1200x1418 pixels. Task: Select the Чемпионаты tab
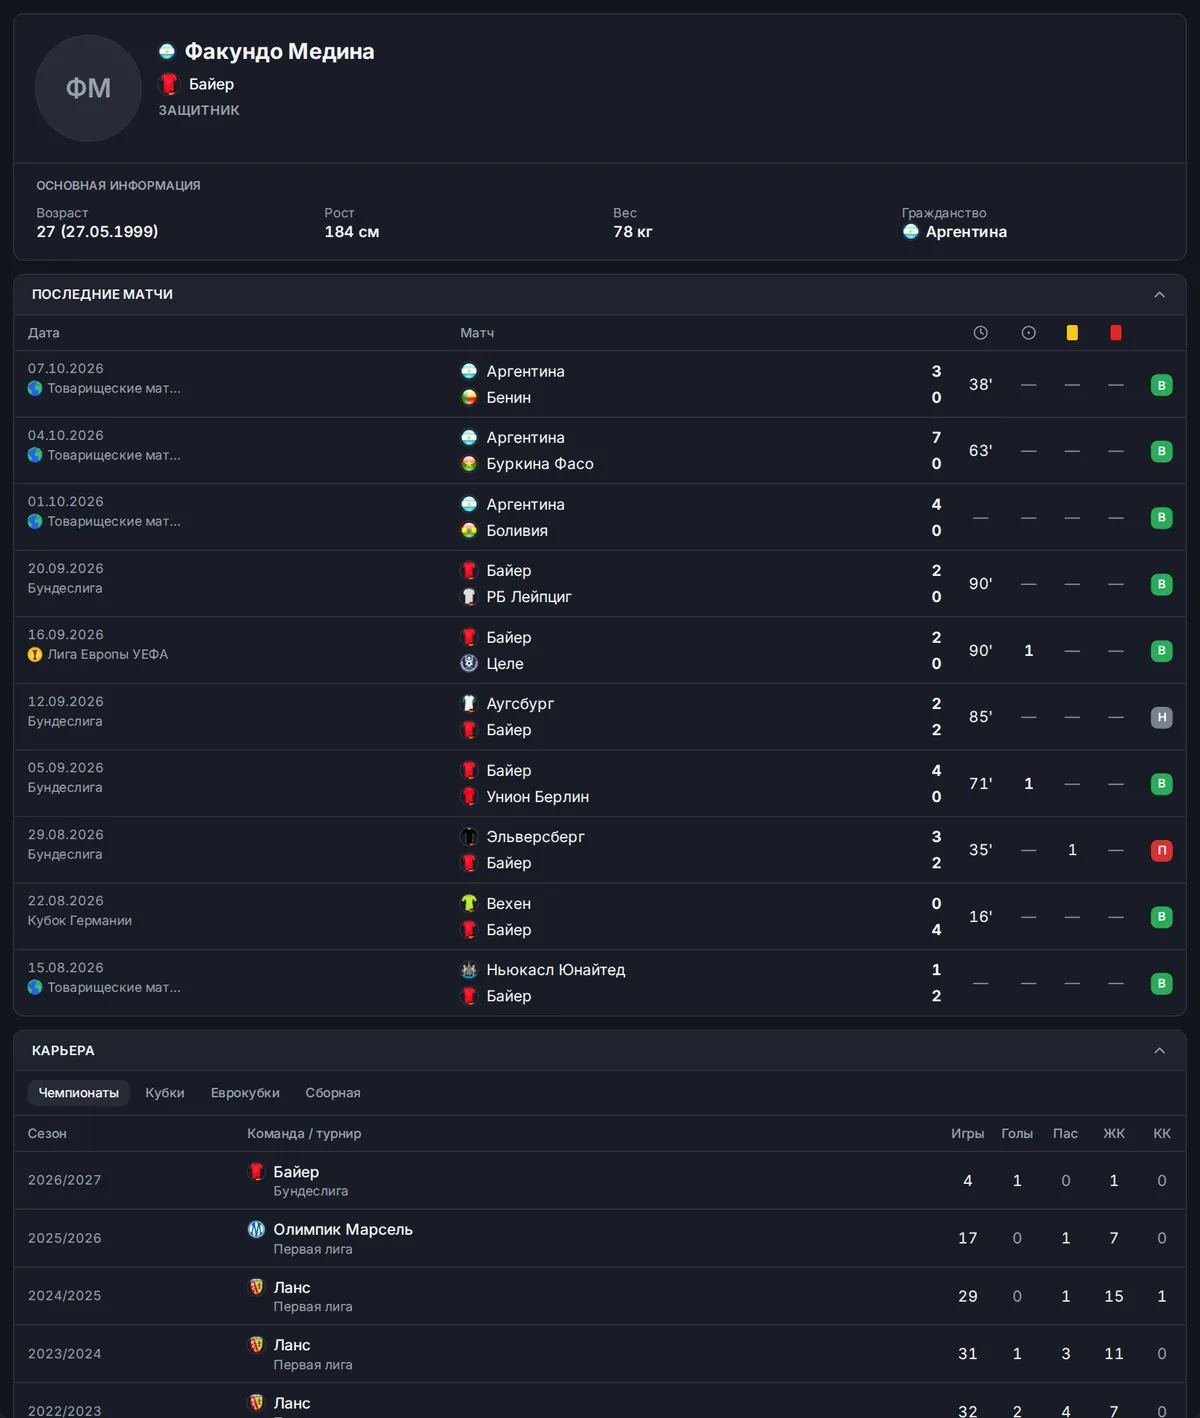pyautogui.click(x=78, y=1093)
